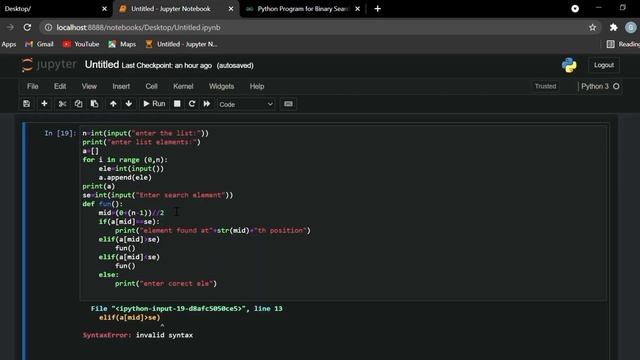Open the Cell menu

(x=151, y=87)
